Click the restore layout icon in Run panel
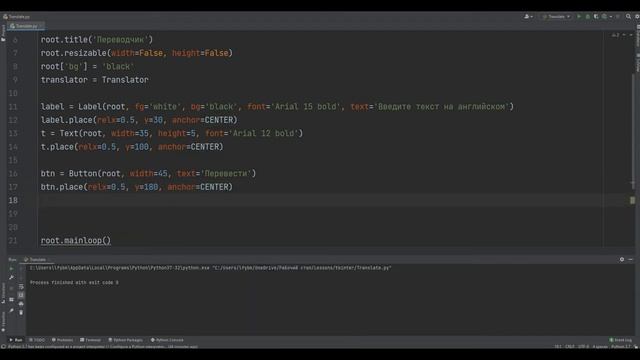This screenshot has width=640, height=360. coord(11,300)
